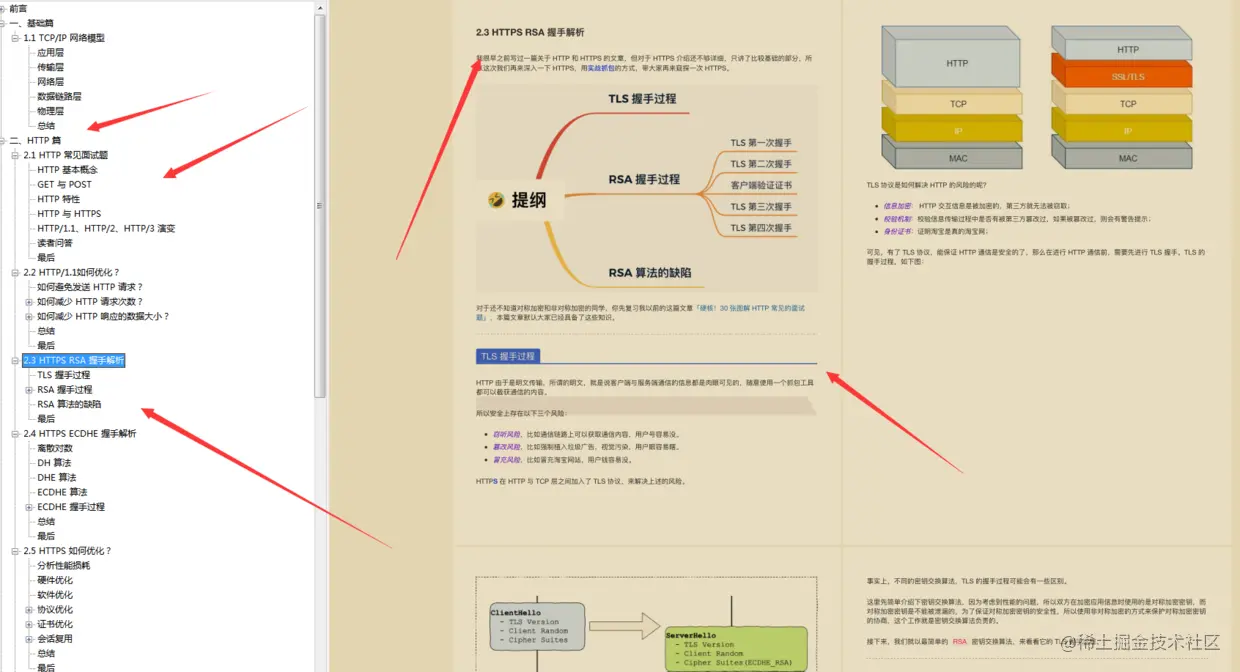Screen dimensions: 1240x672
Task: Expand the plus box beside 会话复用
Action: click(29, 638)
